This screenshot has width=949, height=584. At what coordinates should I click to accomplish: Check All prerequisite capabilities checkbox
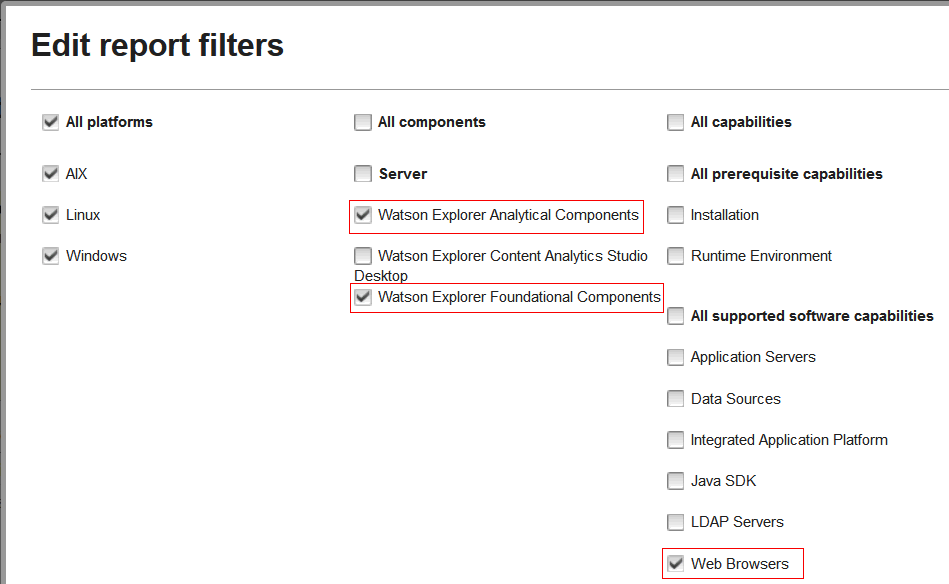pos(675,174)
